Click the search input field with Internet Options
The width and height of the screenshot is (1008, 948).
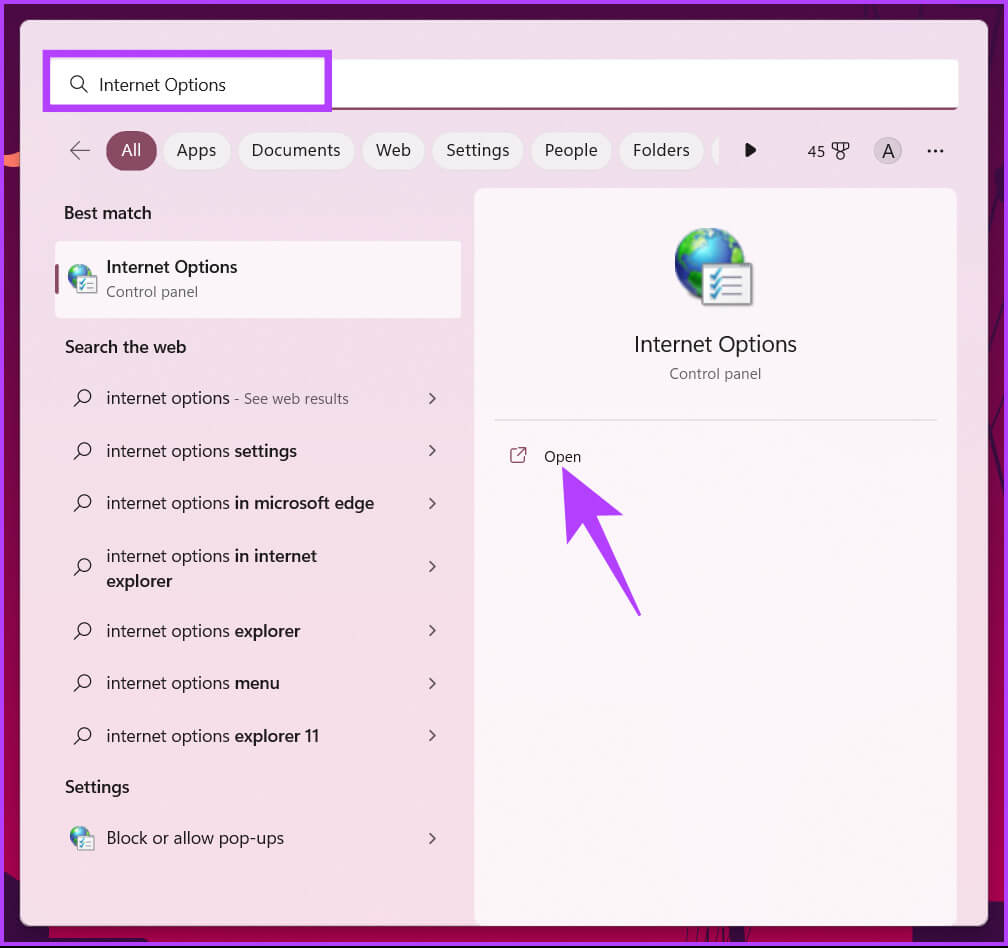503,84
